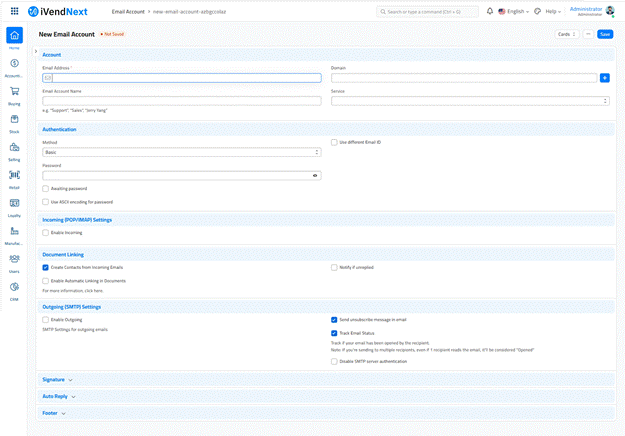Check the Enable Incoming checkbox
Image resolution: width=625 pixels, height=436 pixels.
pyautogui.click(x=46, y=232)
